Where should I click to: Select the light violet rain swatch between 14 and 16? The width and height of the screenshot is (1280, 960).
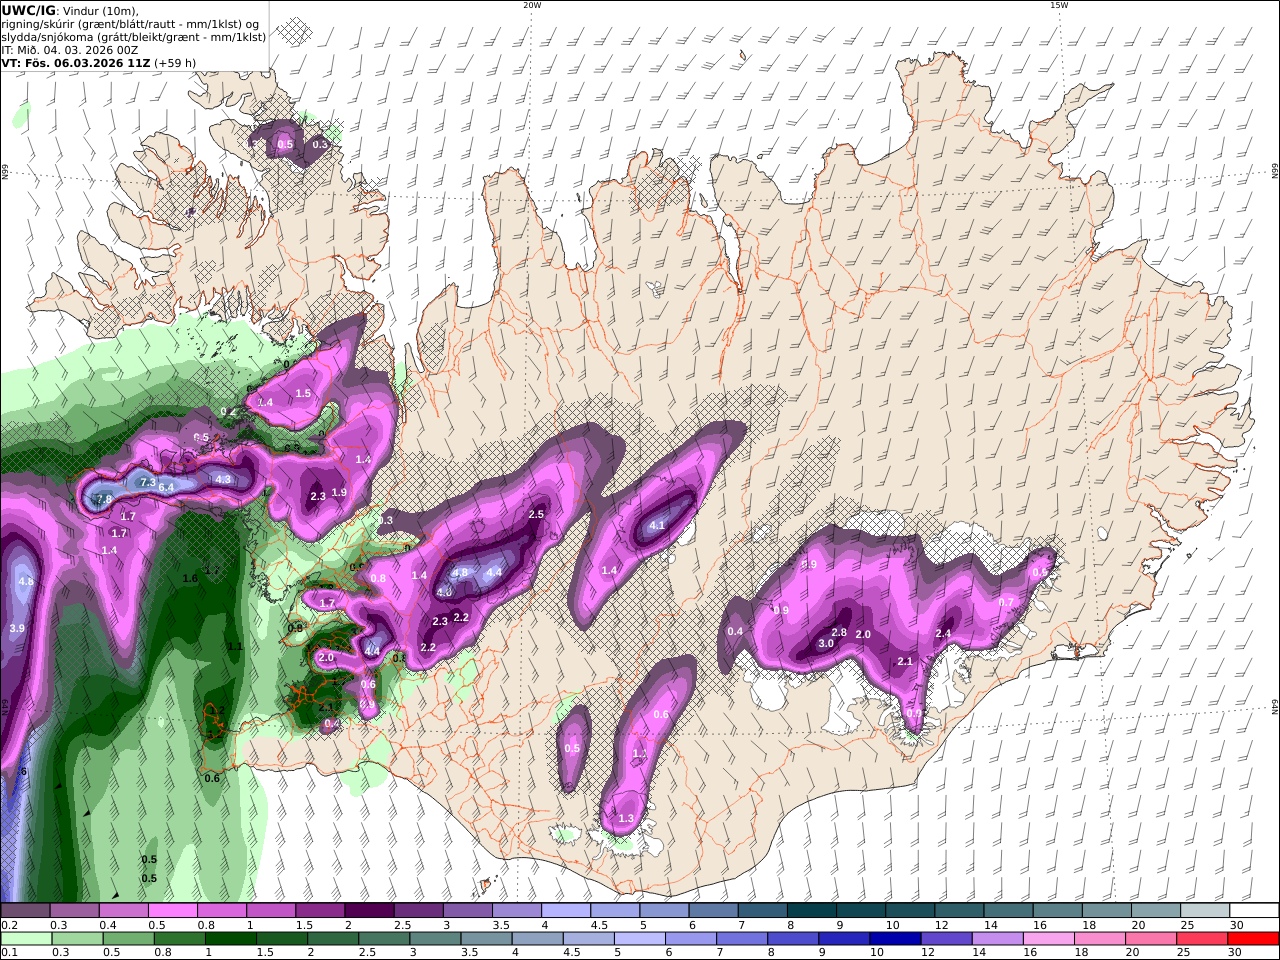pyautogui.click(x=997, y=939)
